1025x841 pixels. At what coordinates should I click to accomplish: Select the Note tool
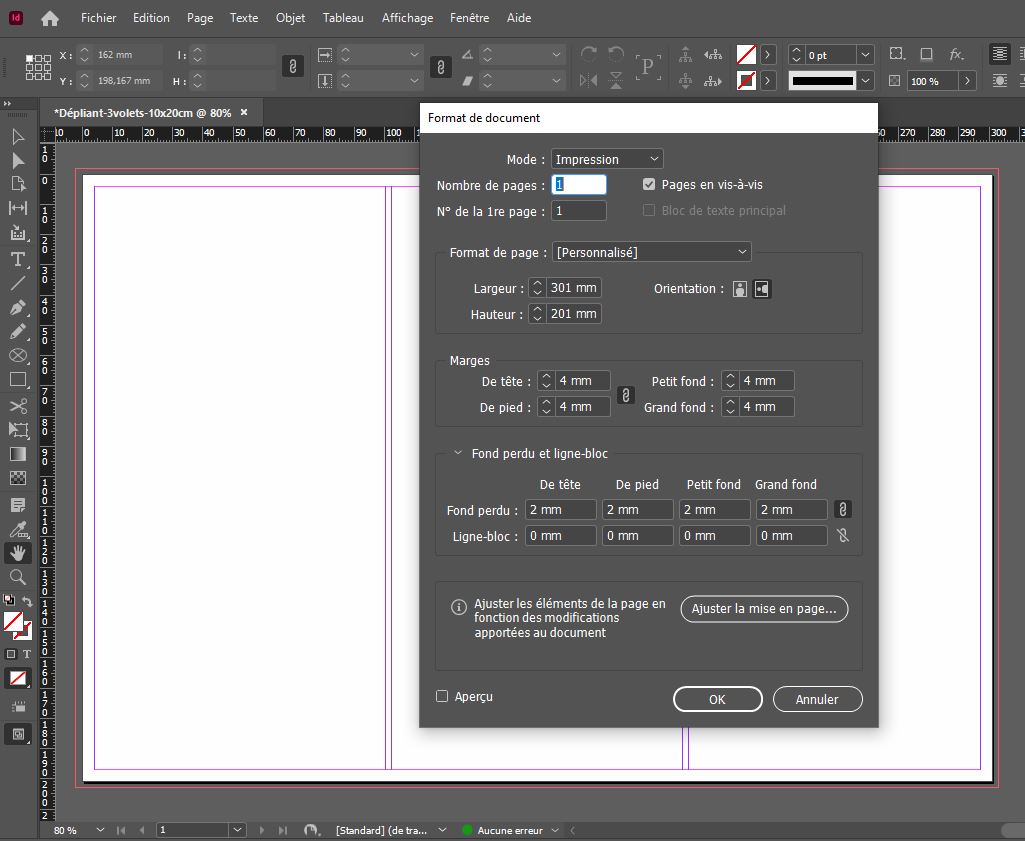(x=18, y=505)
